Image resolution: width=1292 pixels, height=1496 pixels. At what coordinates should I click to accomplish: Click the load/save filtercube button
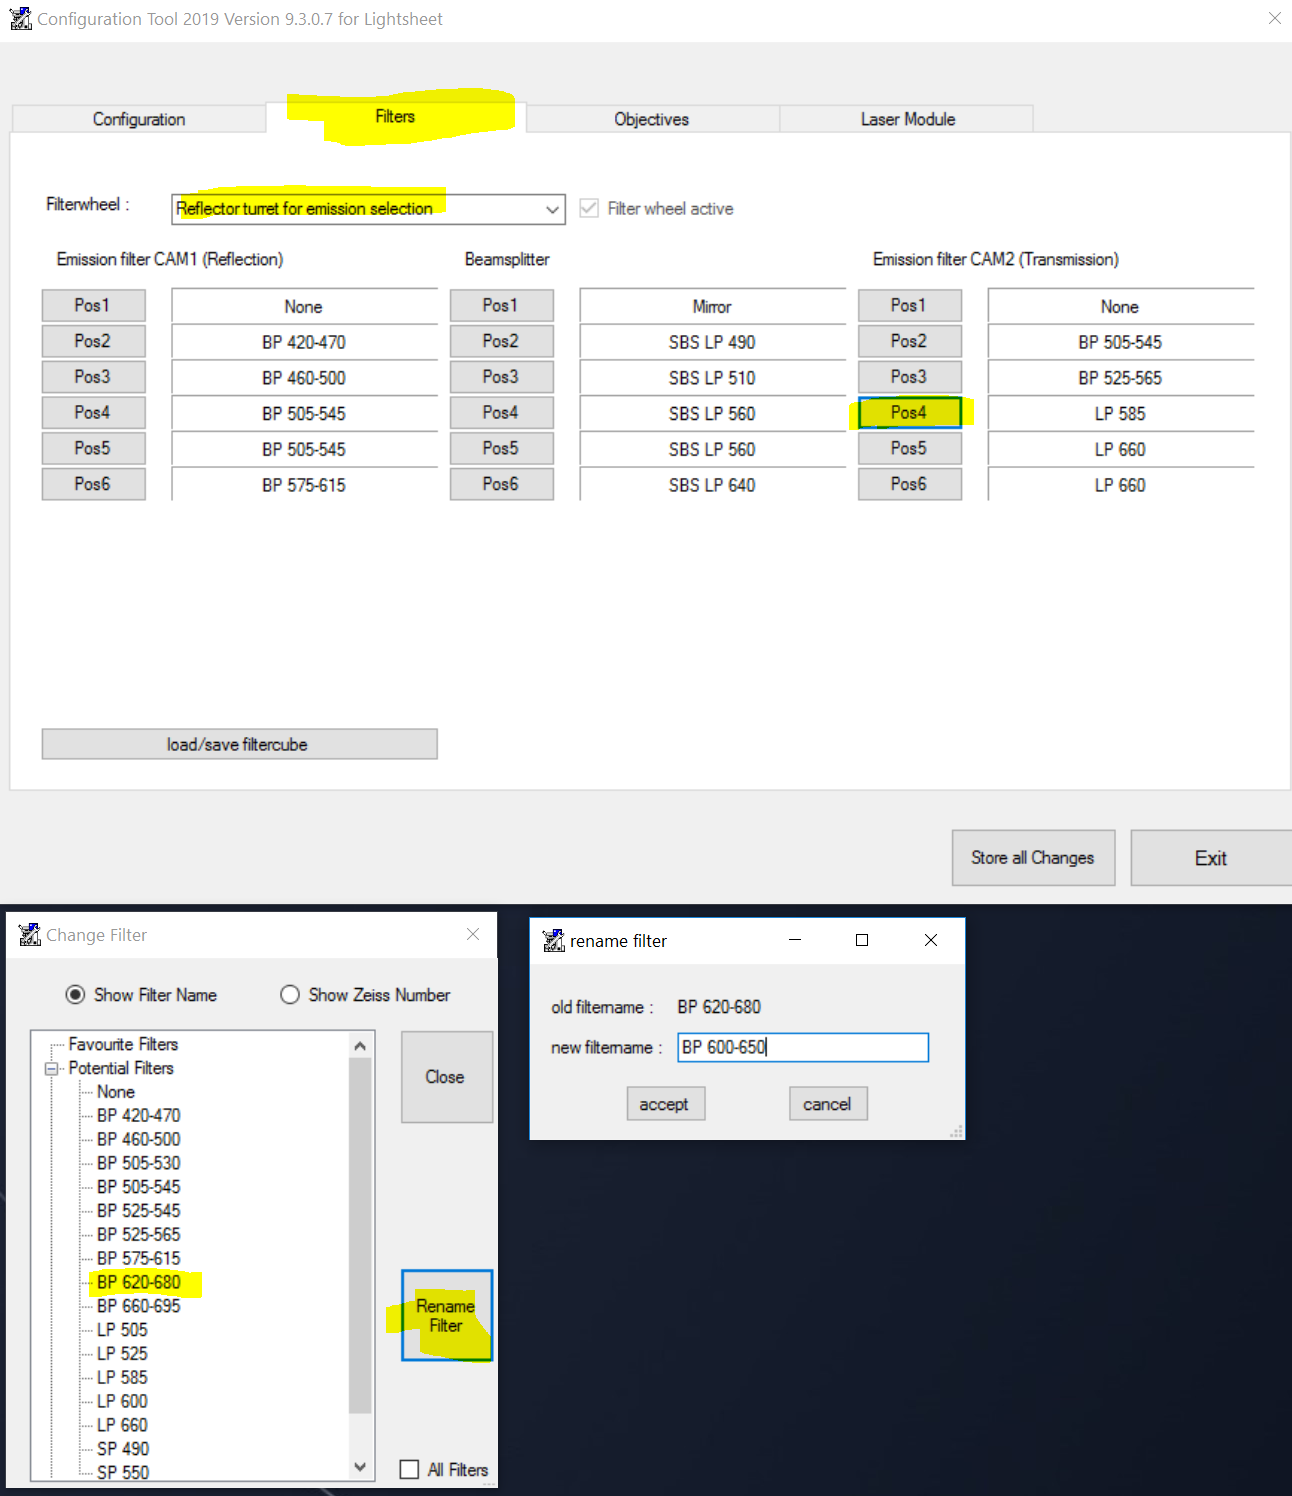point(238,744)
